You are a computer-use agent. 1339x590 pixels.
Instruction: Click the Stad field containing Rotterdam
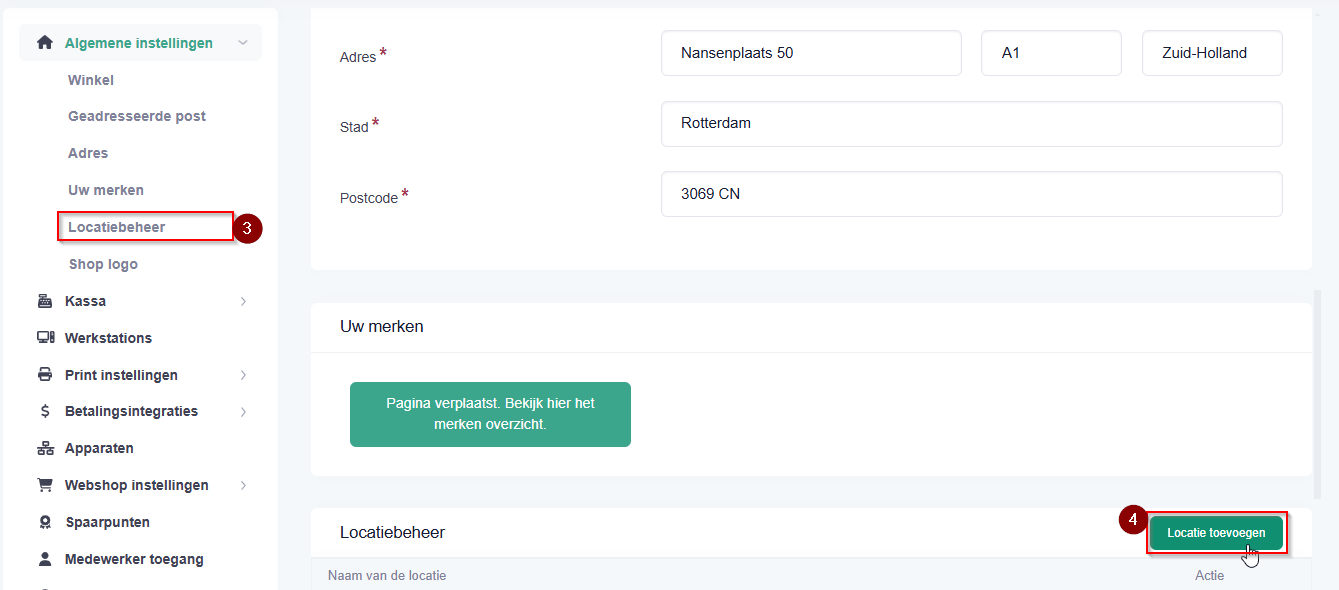[971, 124]
